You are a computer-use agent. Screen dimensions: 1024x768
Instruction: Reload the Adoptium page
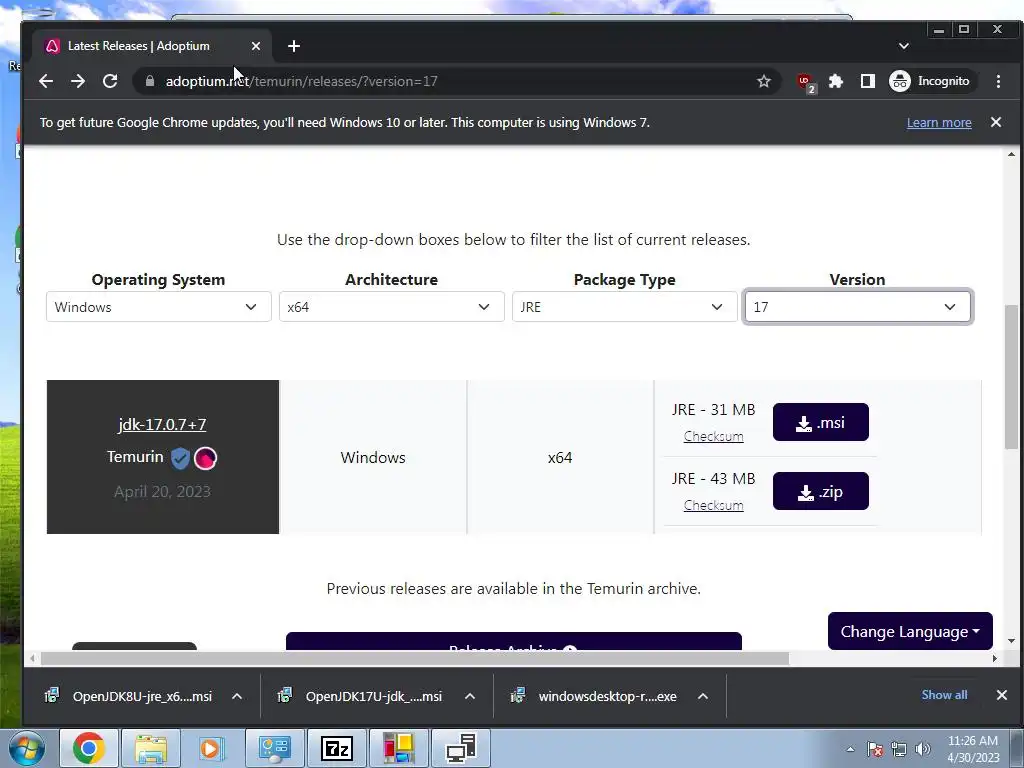tap(110, 81)
